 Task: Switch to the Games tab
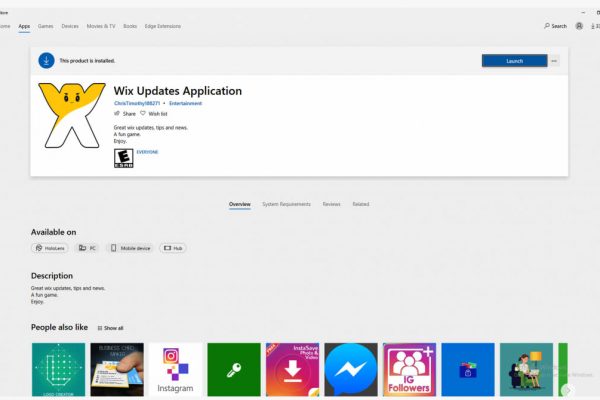coord(46,26)
